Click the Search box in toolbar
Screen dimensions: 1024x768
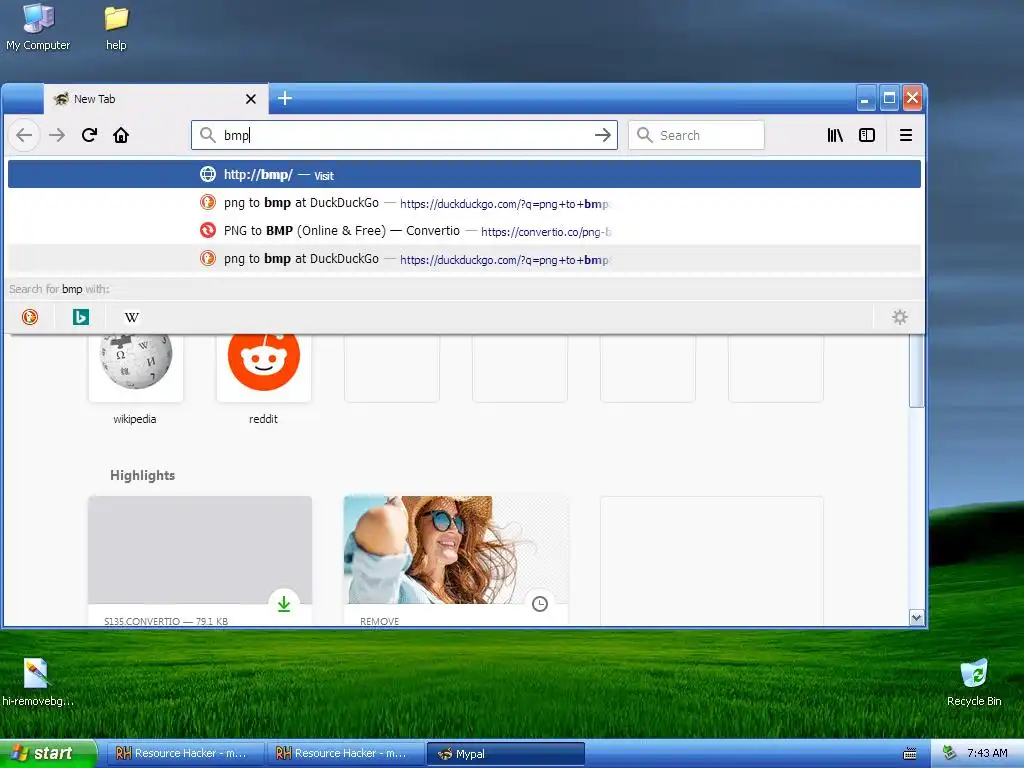point(696,135)
